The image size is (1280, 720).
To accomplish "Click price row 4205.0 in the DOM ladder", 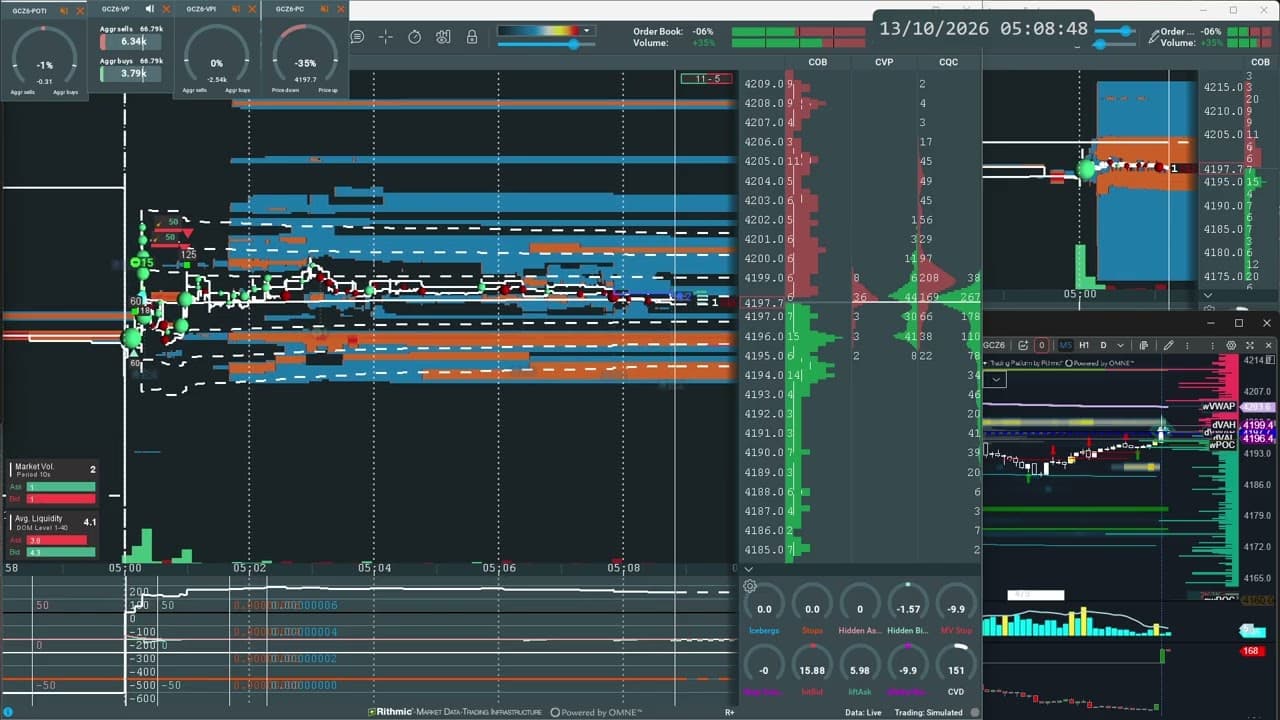I will (766, 162).
